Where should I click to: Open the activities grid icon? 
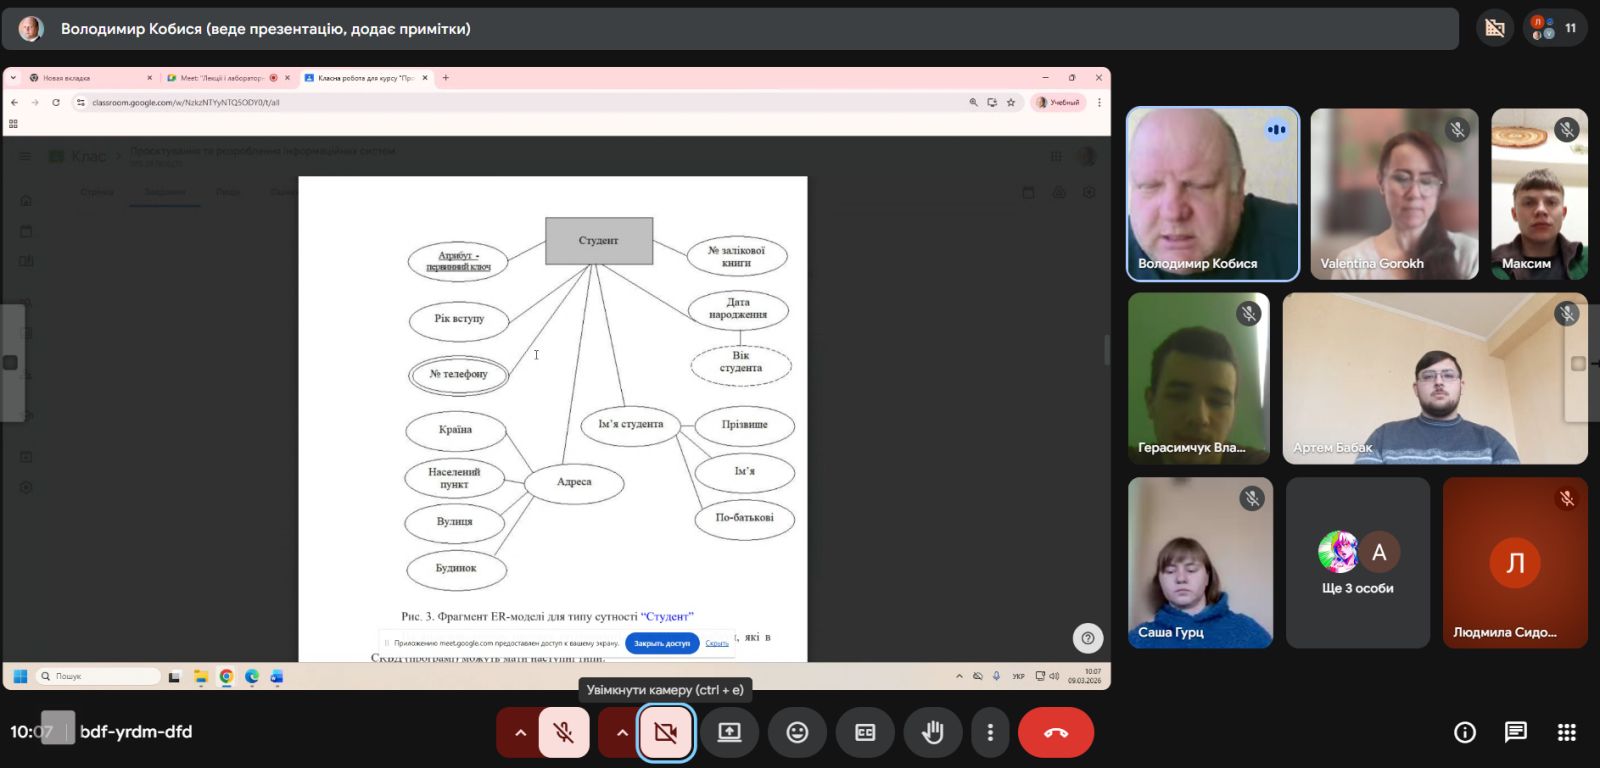(1567, 733)
